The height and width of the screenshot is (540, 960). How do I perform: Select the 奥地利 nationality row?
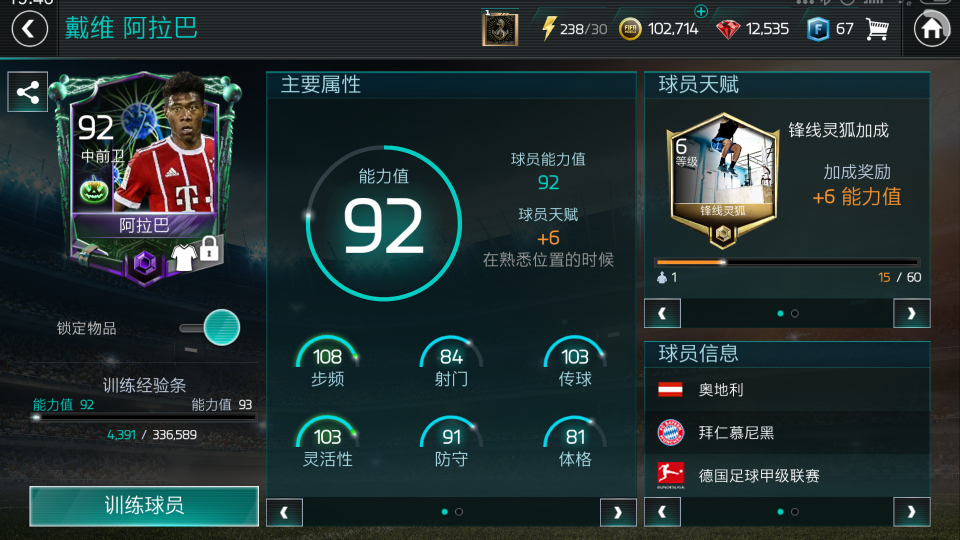point(787,389)
